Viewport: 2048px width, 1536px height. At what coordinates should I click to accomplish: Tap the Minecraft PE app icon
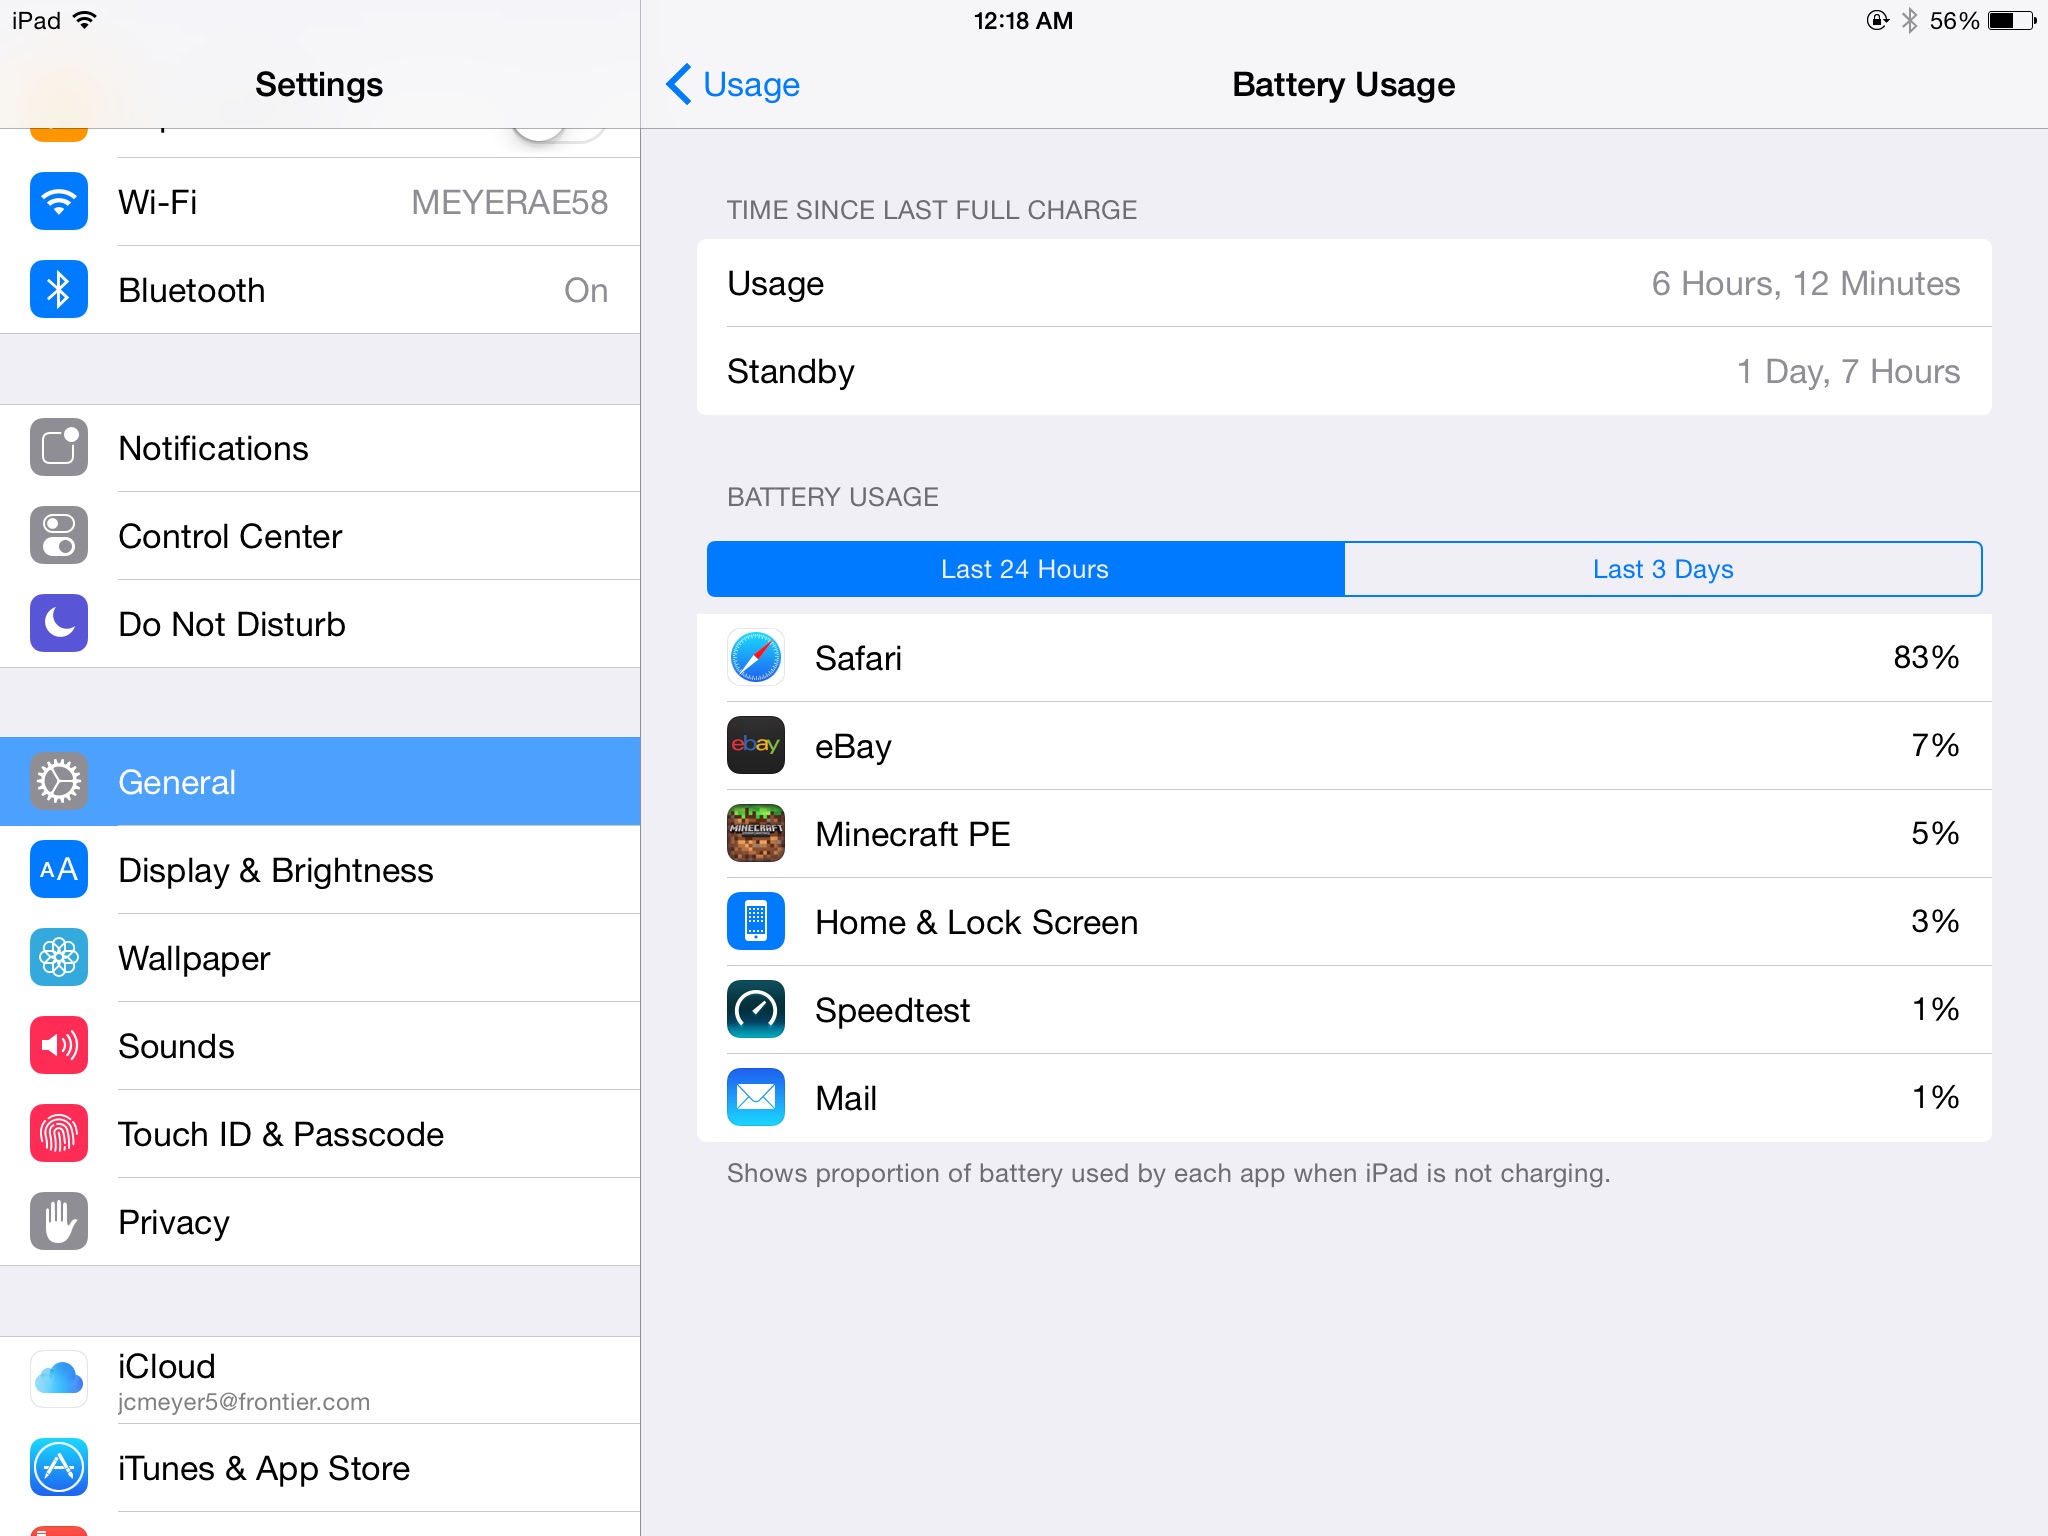click(x=756, y=834)
